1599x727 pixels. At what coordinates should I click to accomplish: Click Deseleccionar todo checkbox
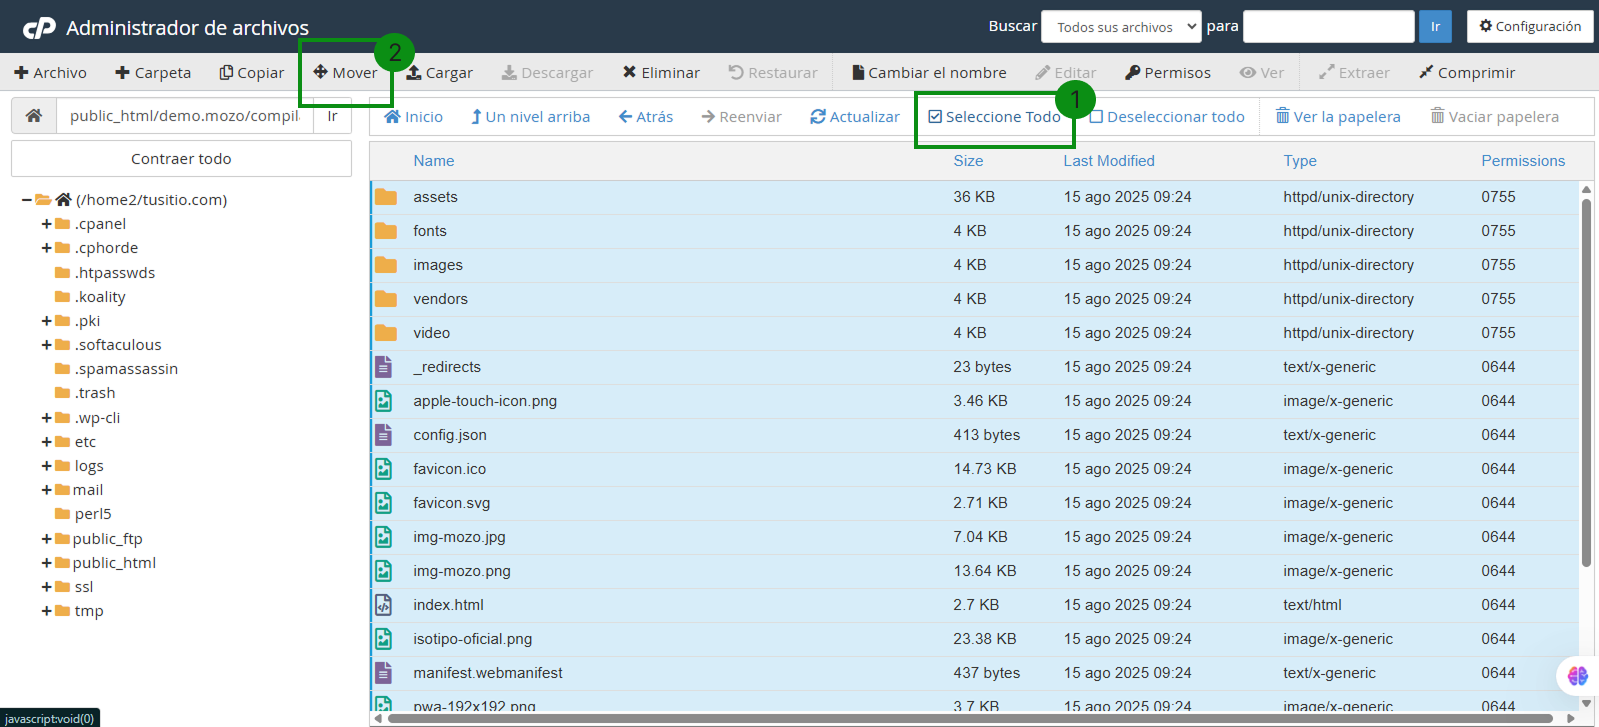(1097, 117)
